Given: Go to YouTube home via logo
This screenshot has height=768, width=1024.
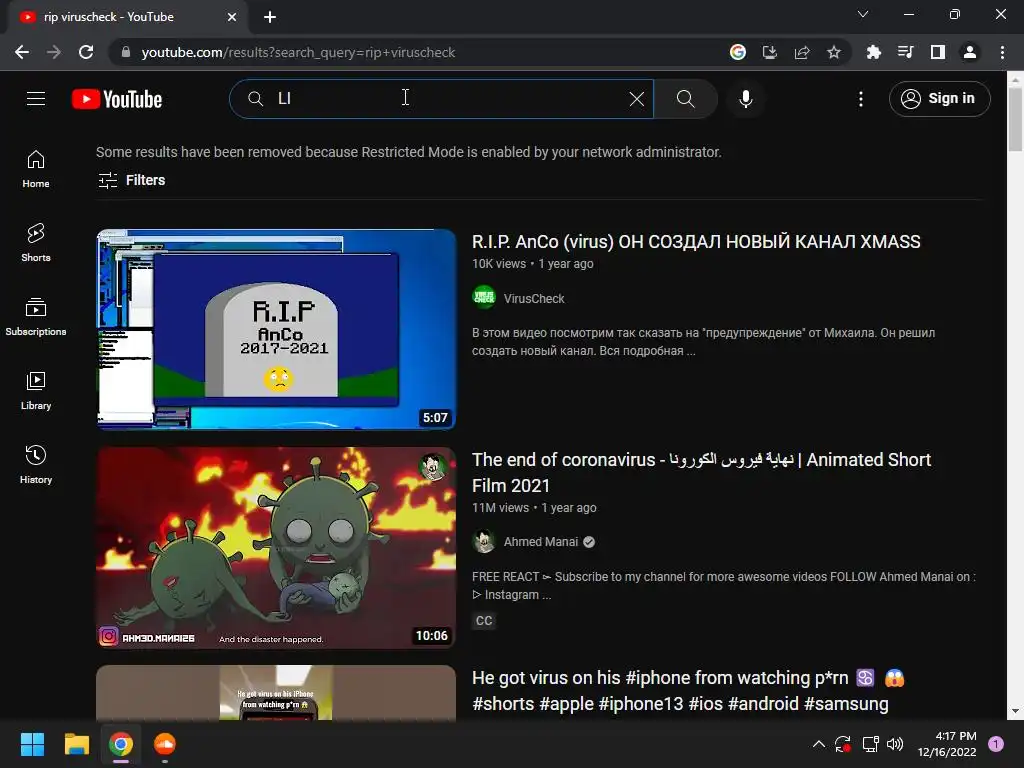Looking at the screenshot, I should [x=117, y=99].
